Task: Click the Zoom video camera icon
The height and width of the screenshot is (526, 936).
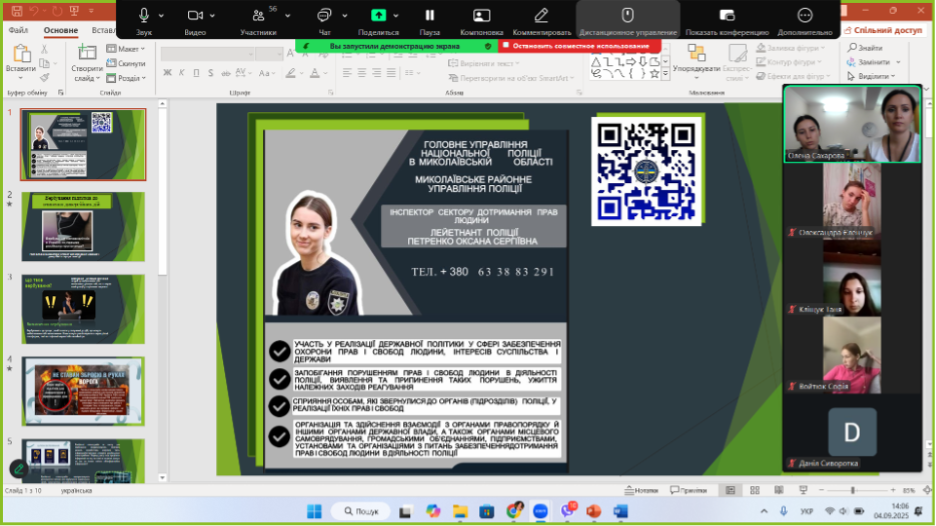Action: pyautogui.click(x=194, y=16)
